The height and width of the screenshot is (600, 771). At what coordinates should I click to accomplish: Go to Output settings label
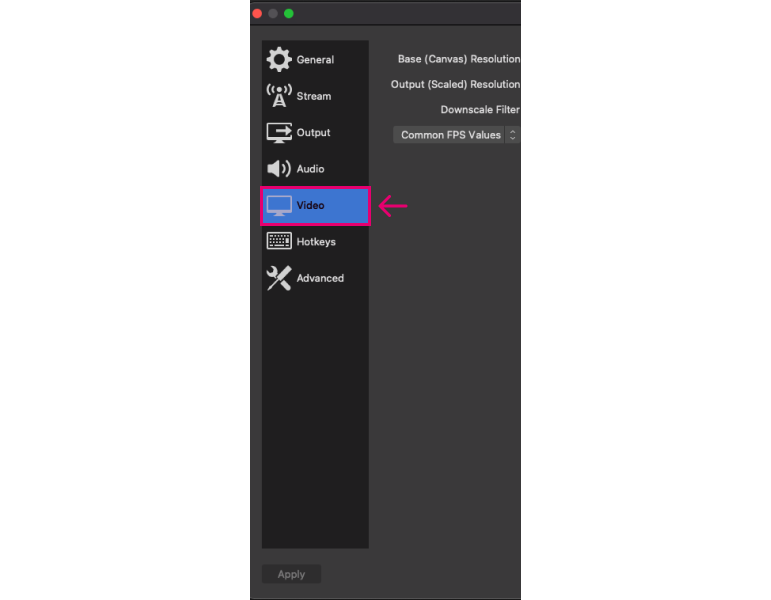tap(313, 132)
